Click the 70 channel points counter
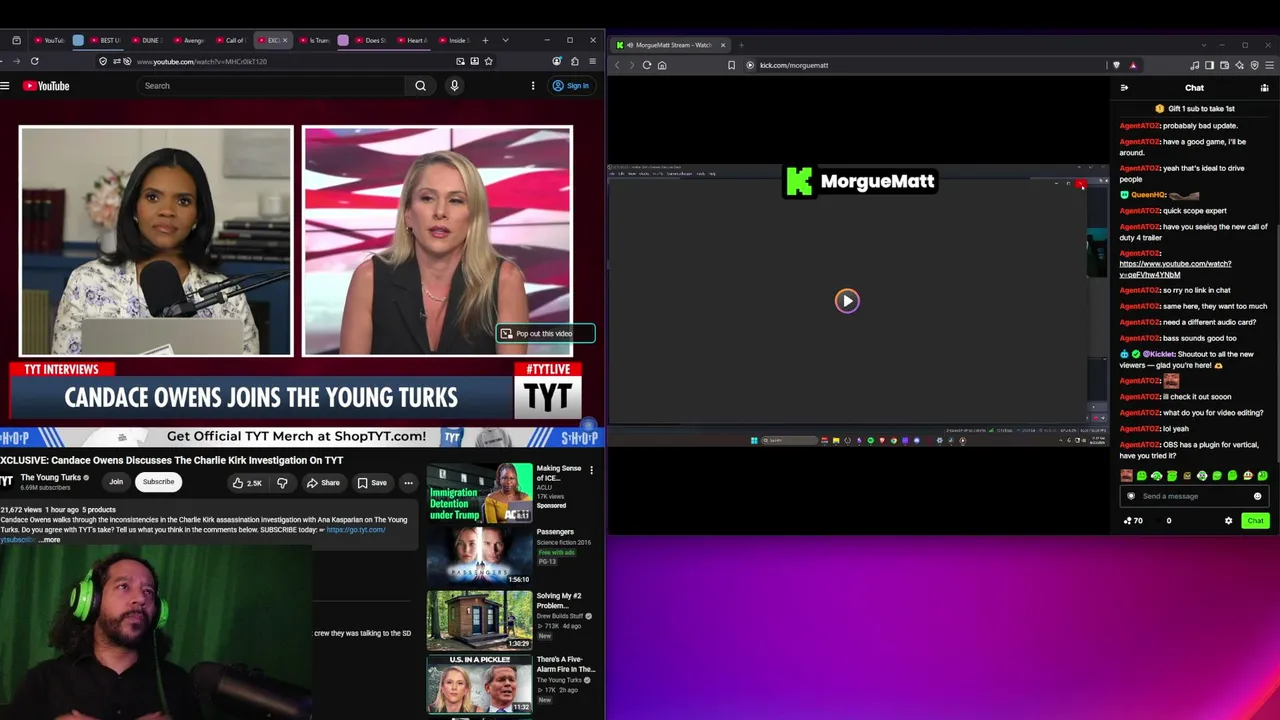 (1134, 521)
